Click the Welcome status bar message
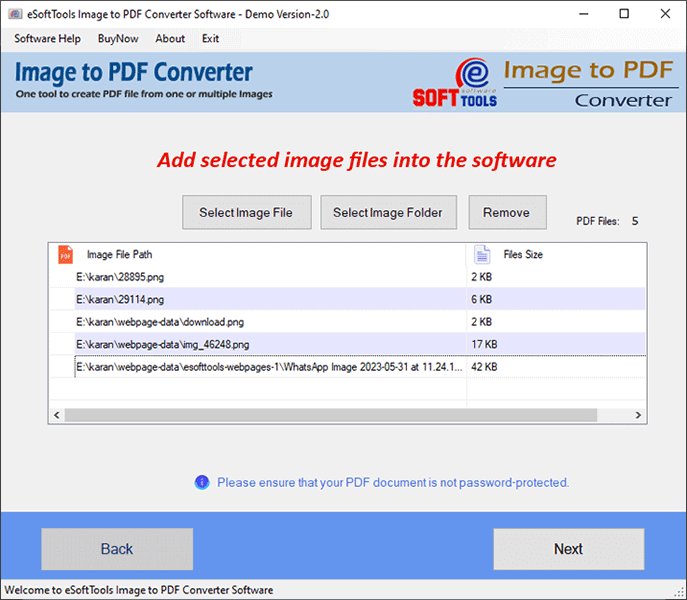The height and width of the screenshot is (600, 687). click(139, 590)
